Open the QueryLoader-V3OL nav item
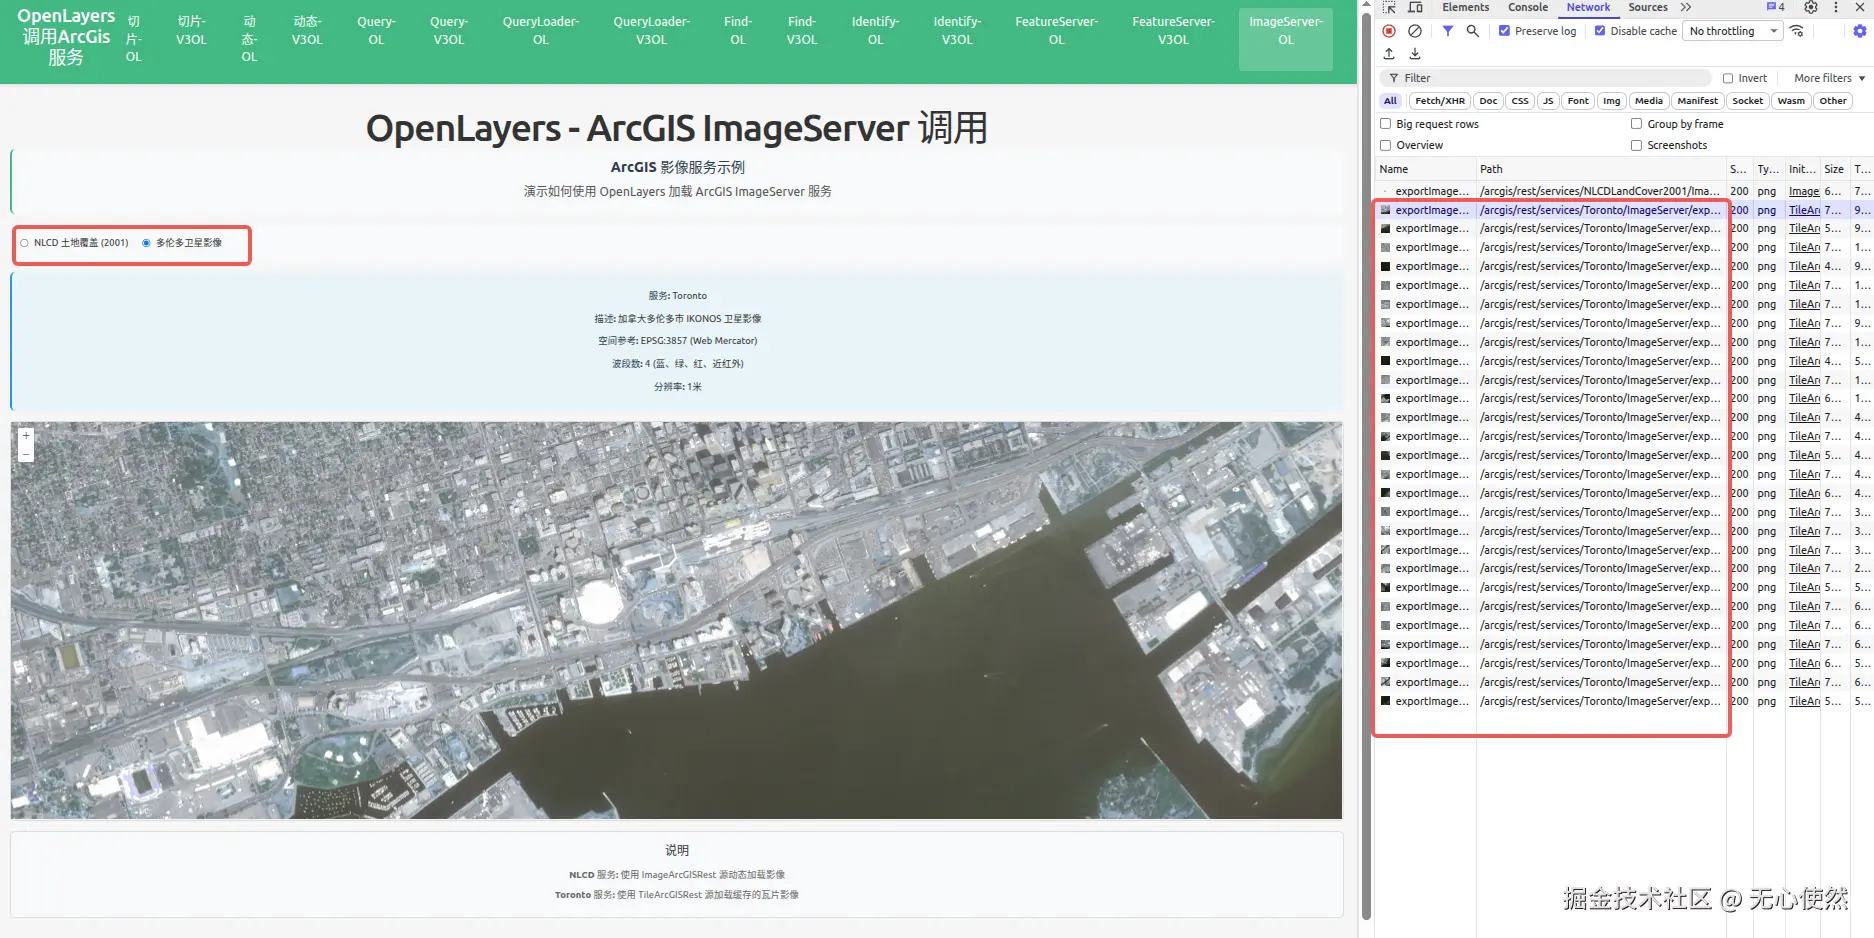Viewport: 1874px width, 938px height. tap(651, 31)
